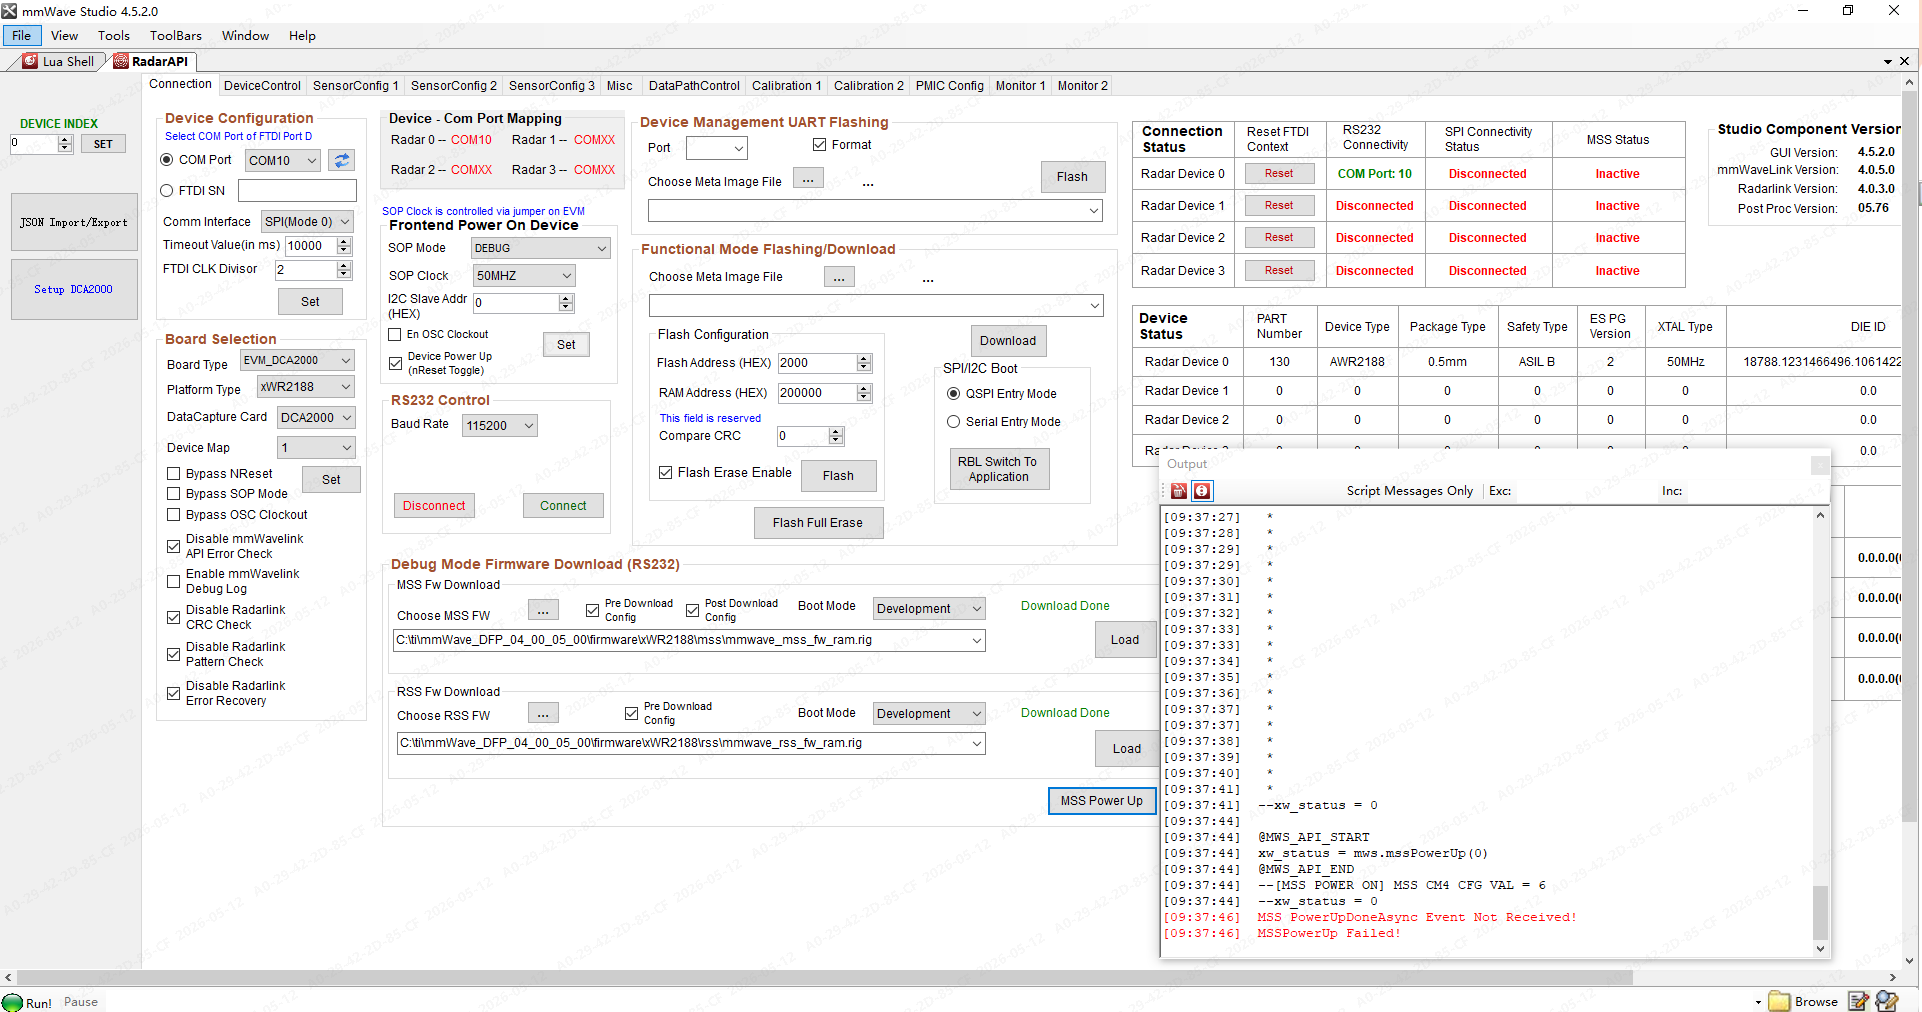Viewport: 1922px width, 1012px height.
Task: Increase the Device Index stepper
Action: coord(65,140)
